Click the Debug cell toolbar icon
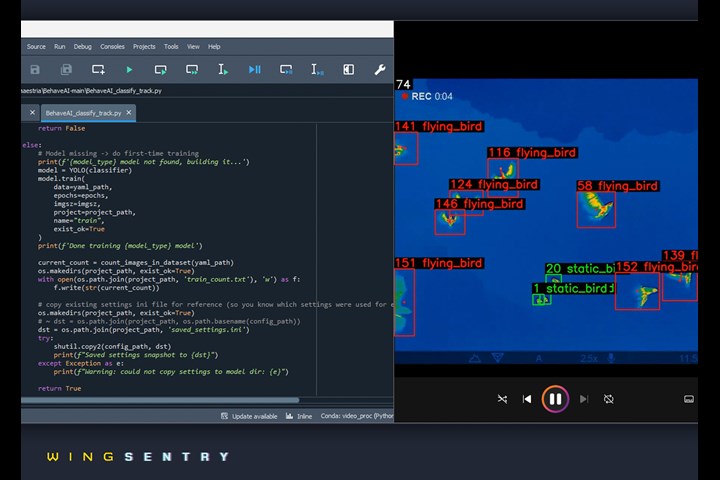The height and width of the screenshot is (480, 720). 286,70
